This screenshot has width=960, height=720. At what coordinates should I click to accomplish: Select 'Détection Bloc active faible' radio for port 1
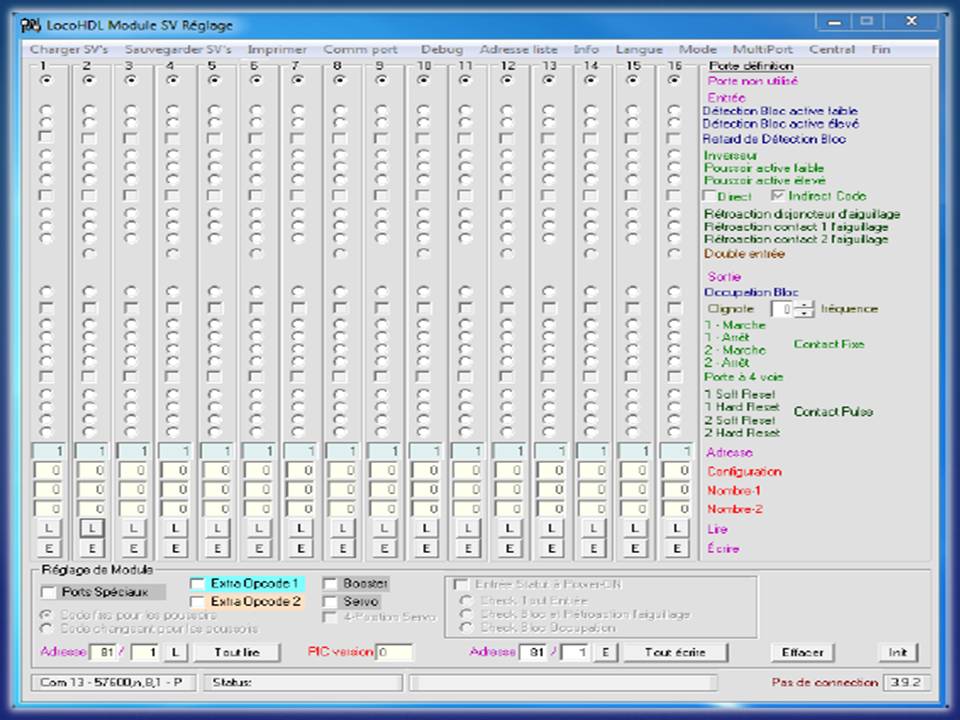tap(46, 110)
